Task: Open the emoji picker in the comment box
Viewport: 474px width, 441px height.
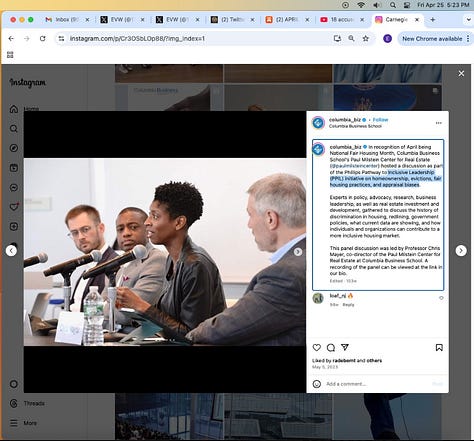Action: (317, 384)
